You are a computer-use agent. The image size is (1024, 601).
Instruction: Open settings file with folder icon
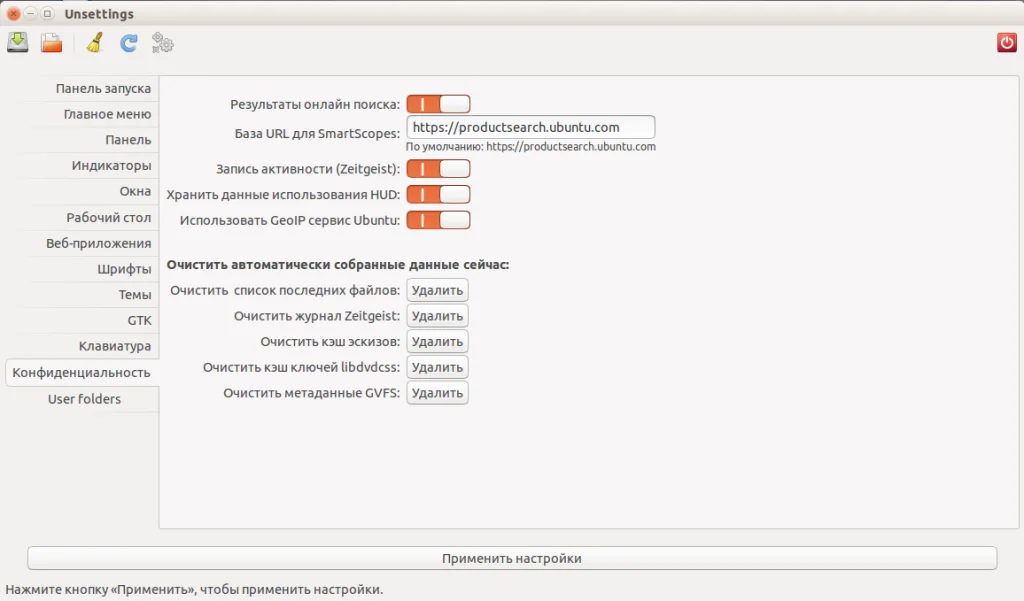[52, 43]
